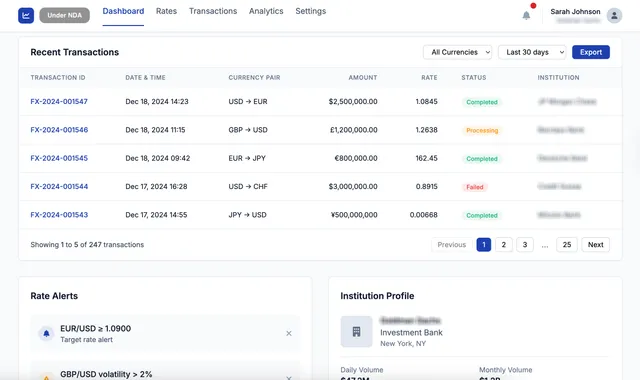
Task: Click the EUR/USD alert bell icon
Action: pos(47,333)
